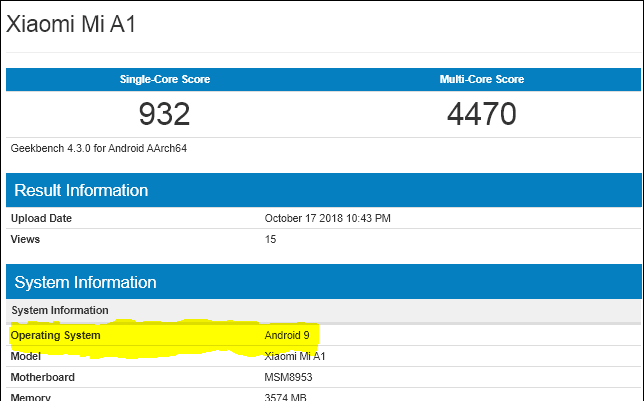This screenshot has width=644, height=401.
Task: Select the Android 9 value
Action: click(x=287, y=335)
